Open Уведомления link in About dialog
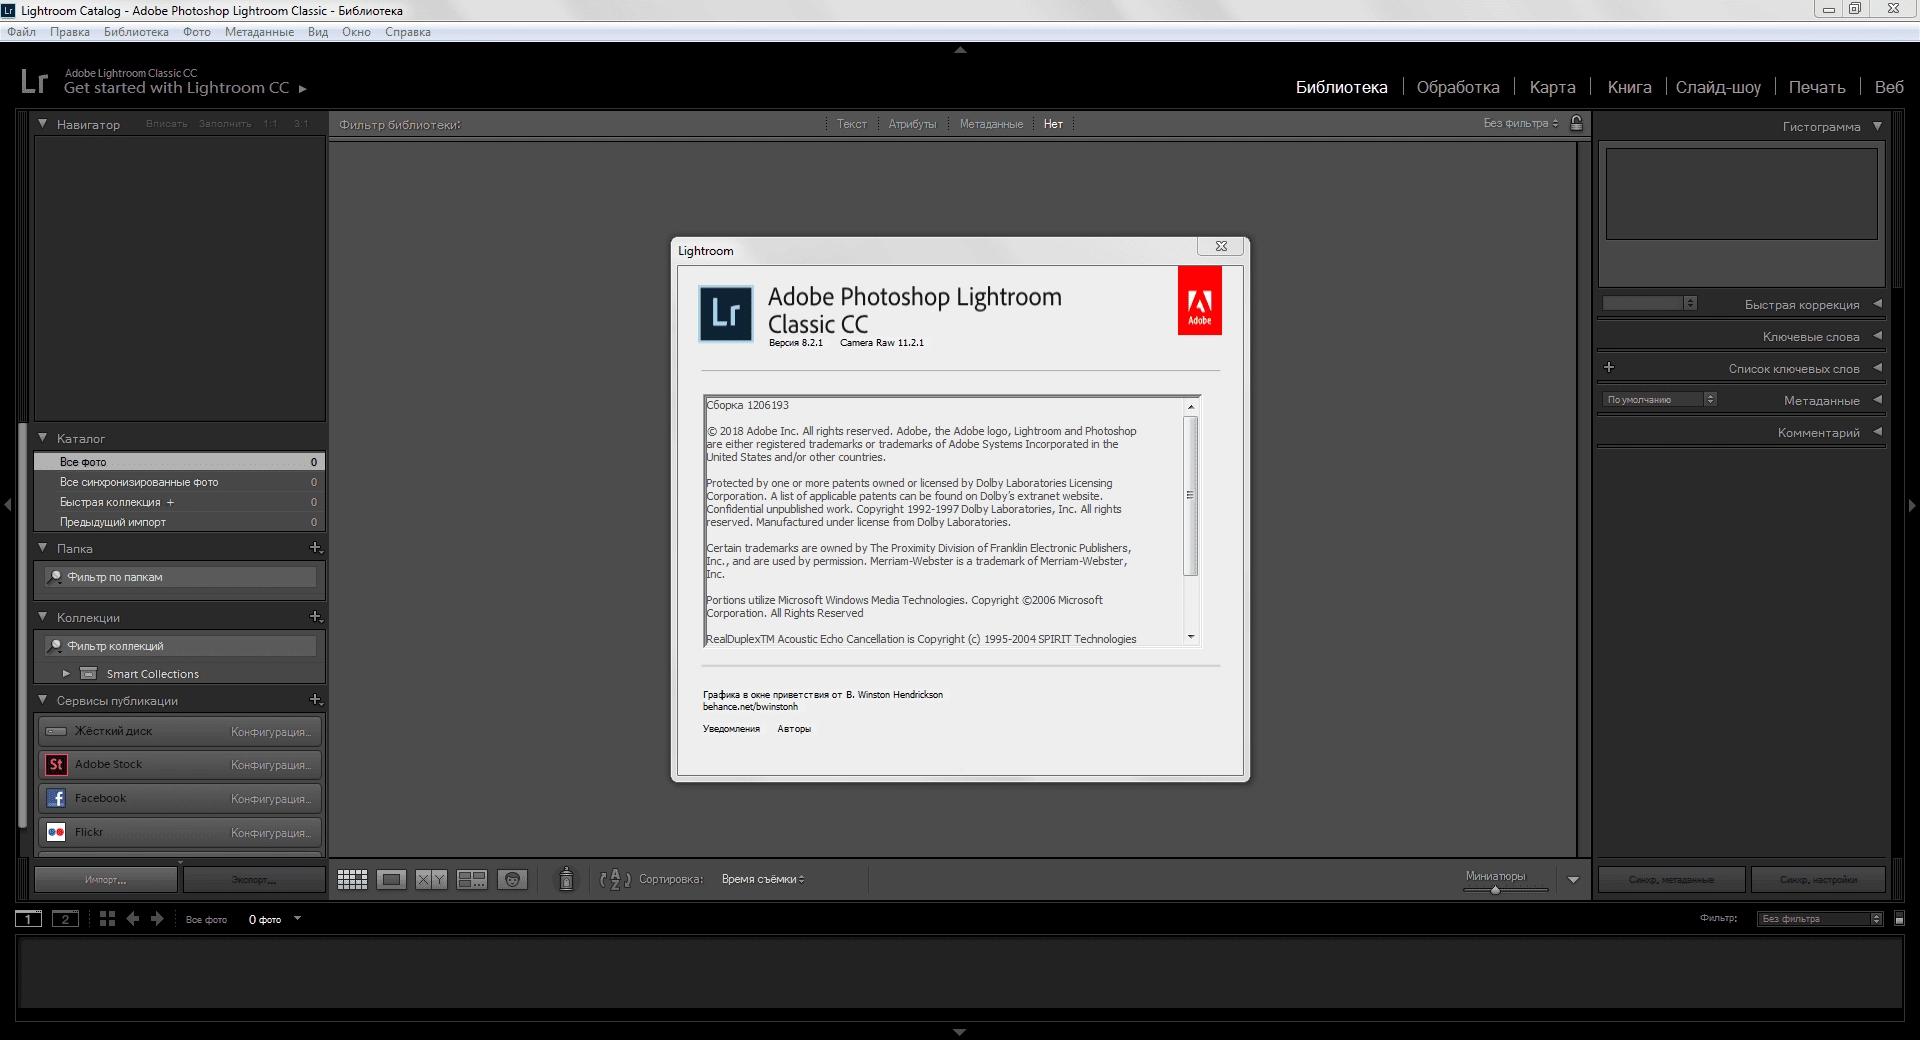 [731, 729]
